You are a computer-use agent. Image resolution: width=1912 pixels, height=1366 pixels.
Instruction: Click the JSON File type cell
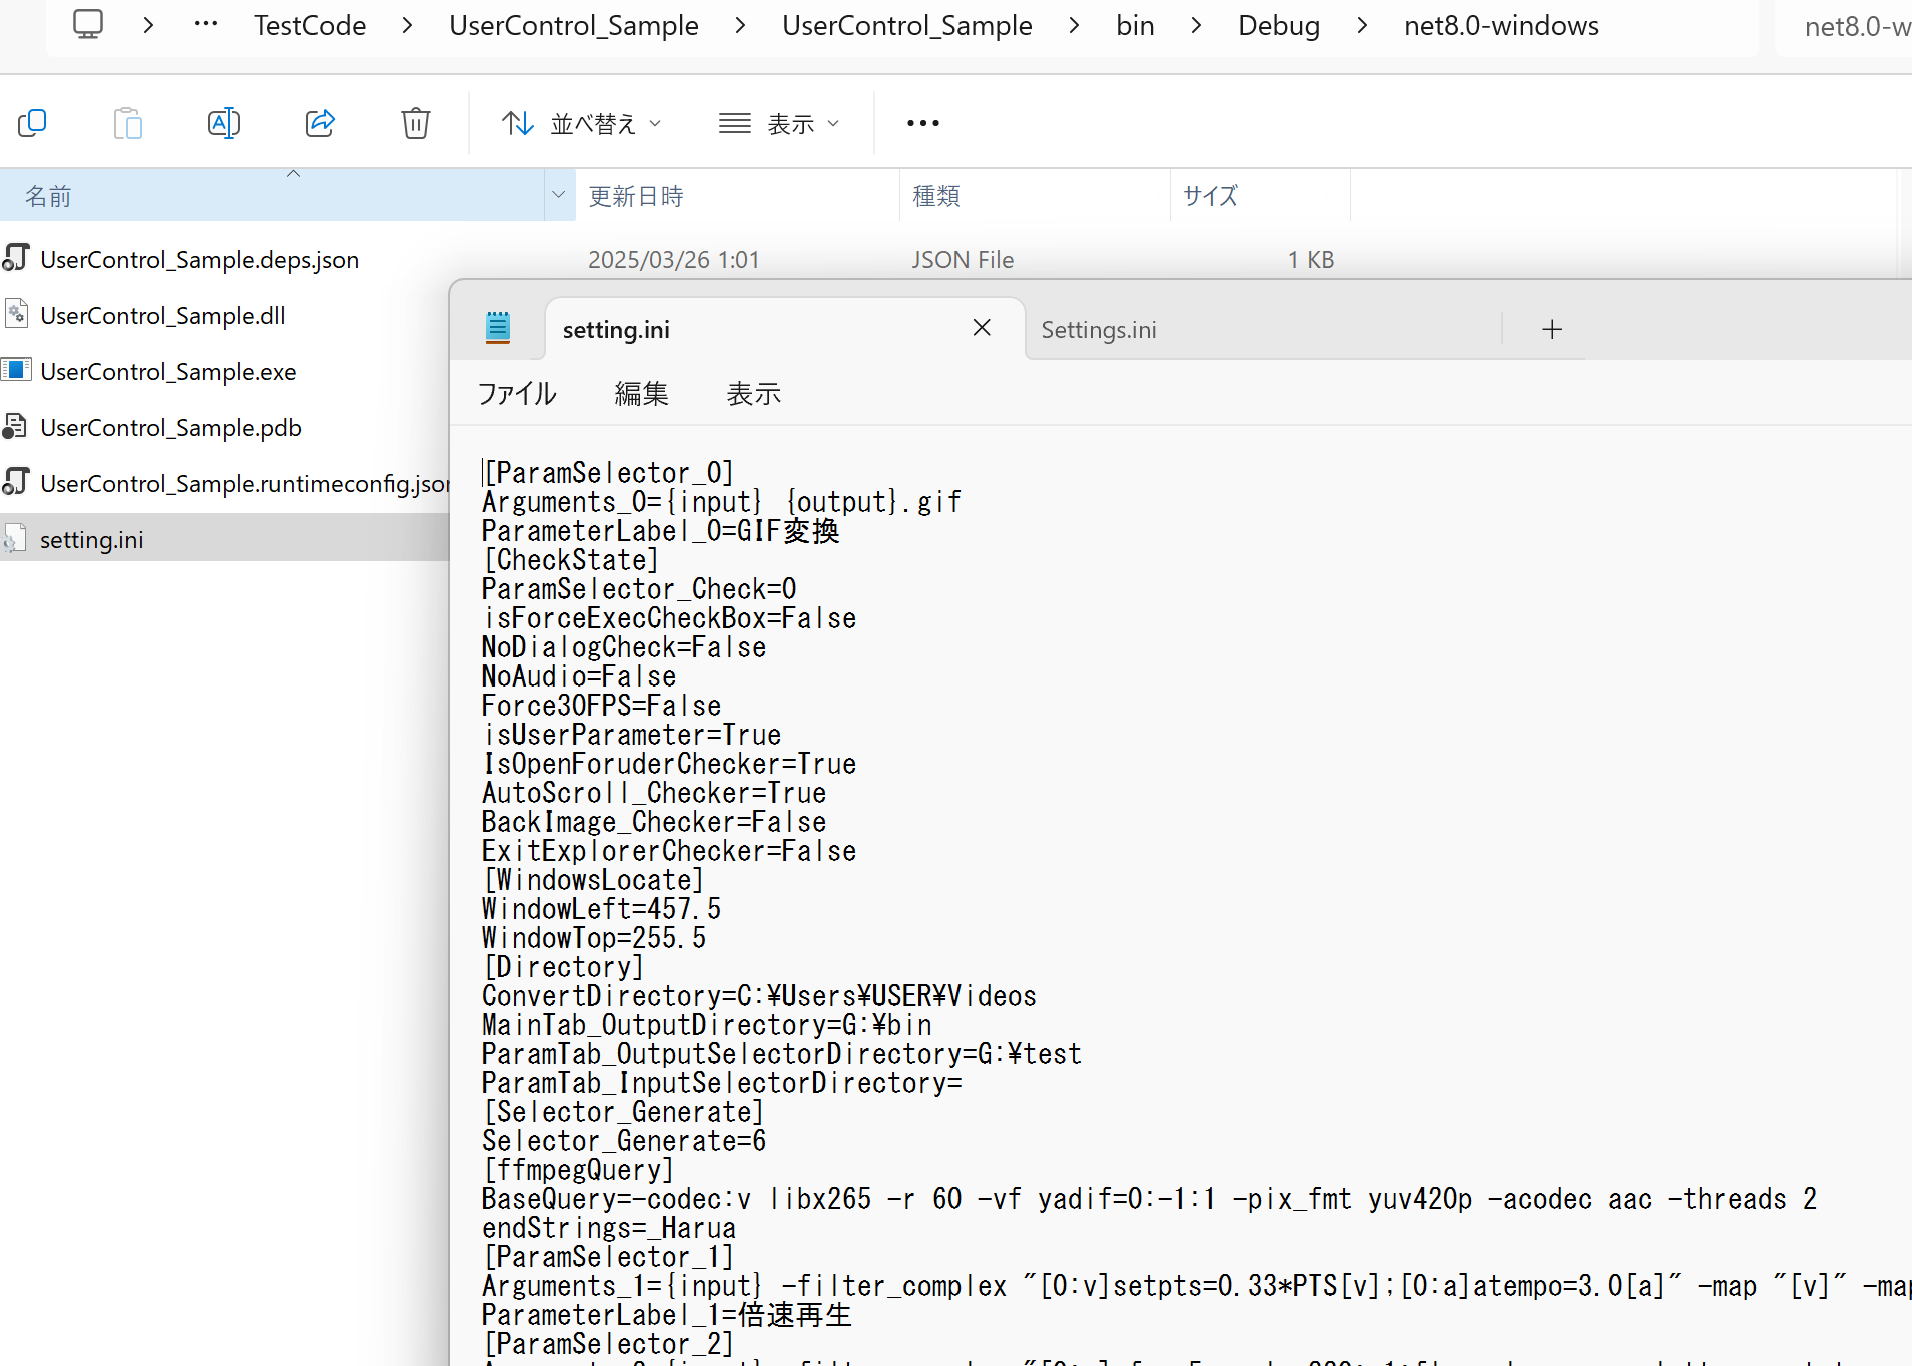pos(962,260)
